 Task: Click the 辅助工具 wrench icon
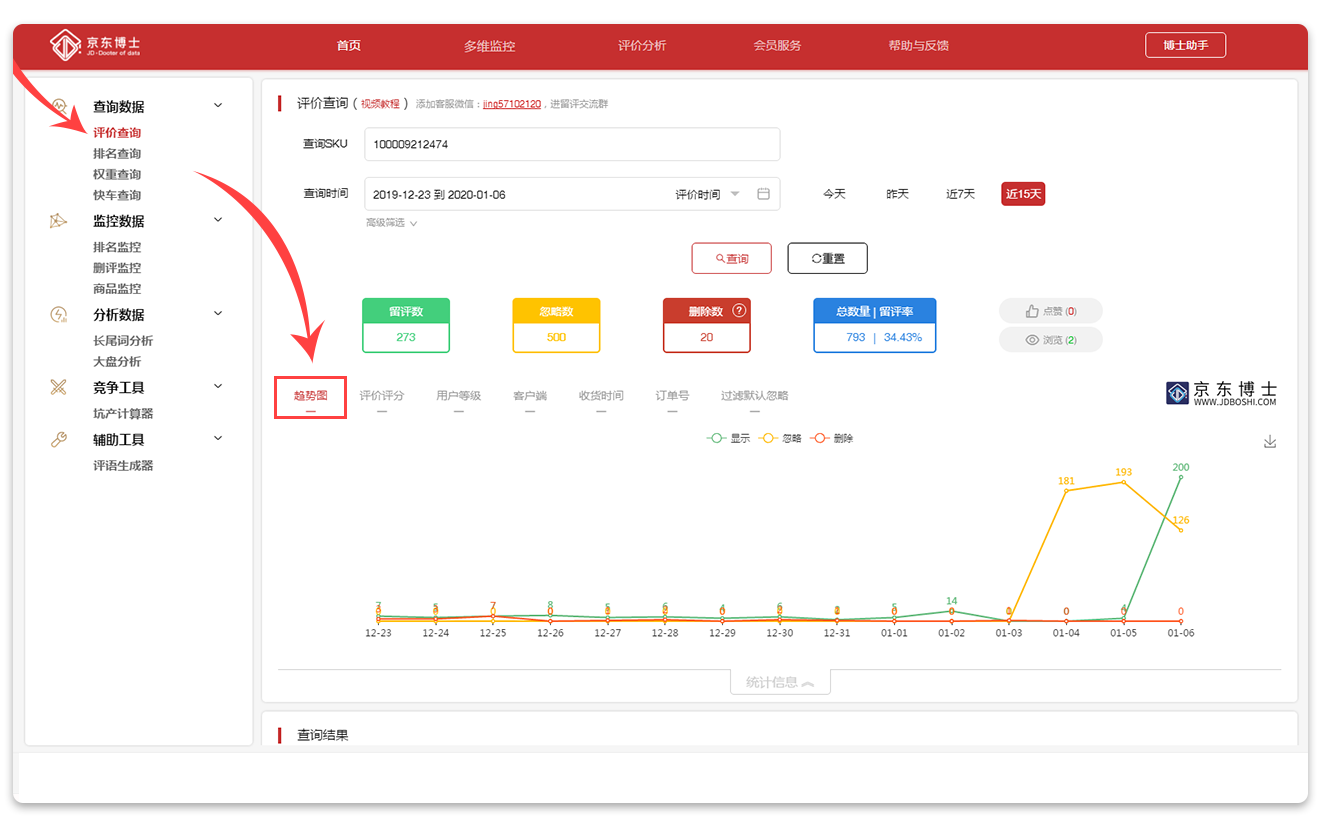(x=59, y=439)
